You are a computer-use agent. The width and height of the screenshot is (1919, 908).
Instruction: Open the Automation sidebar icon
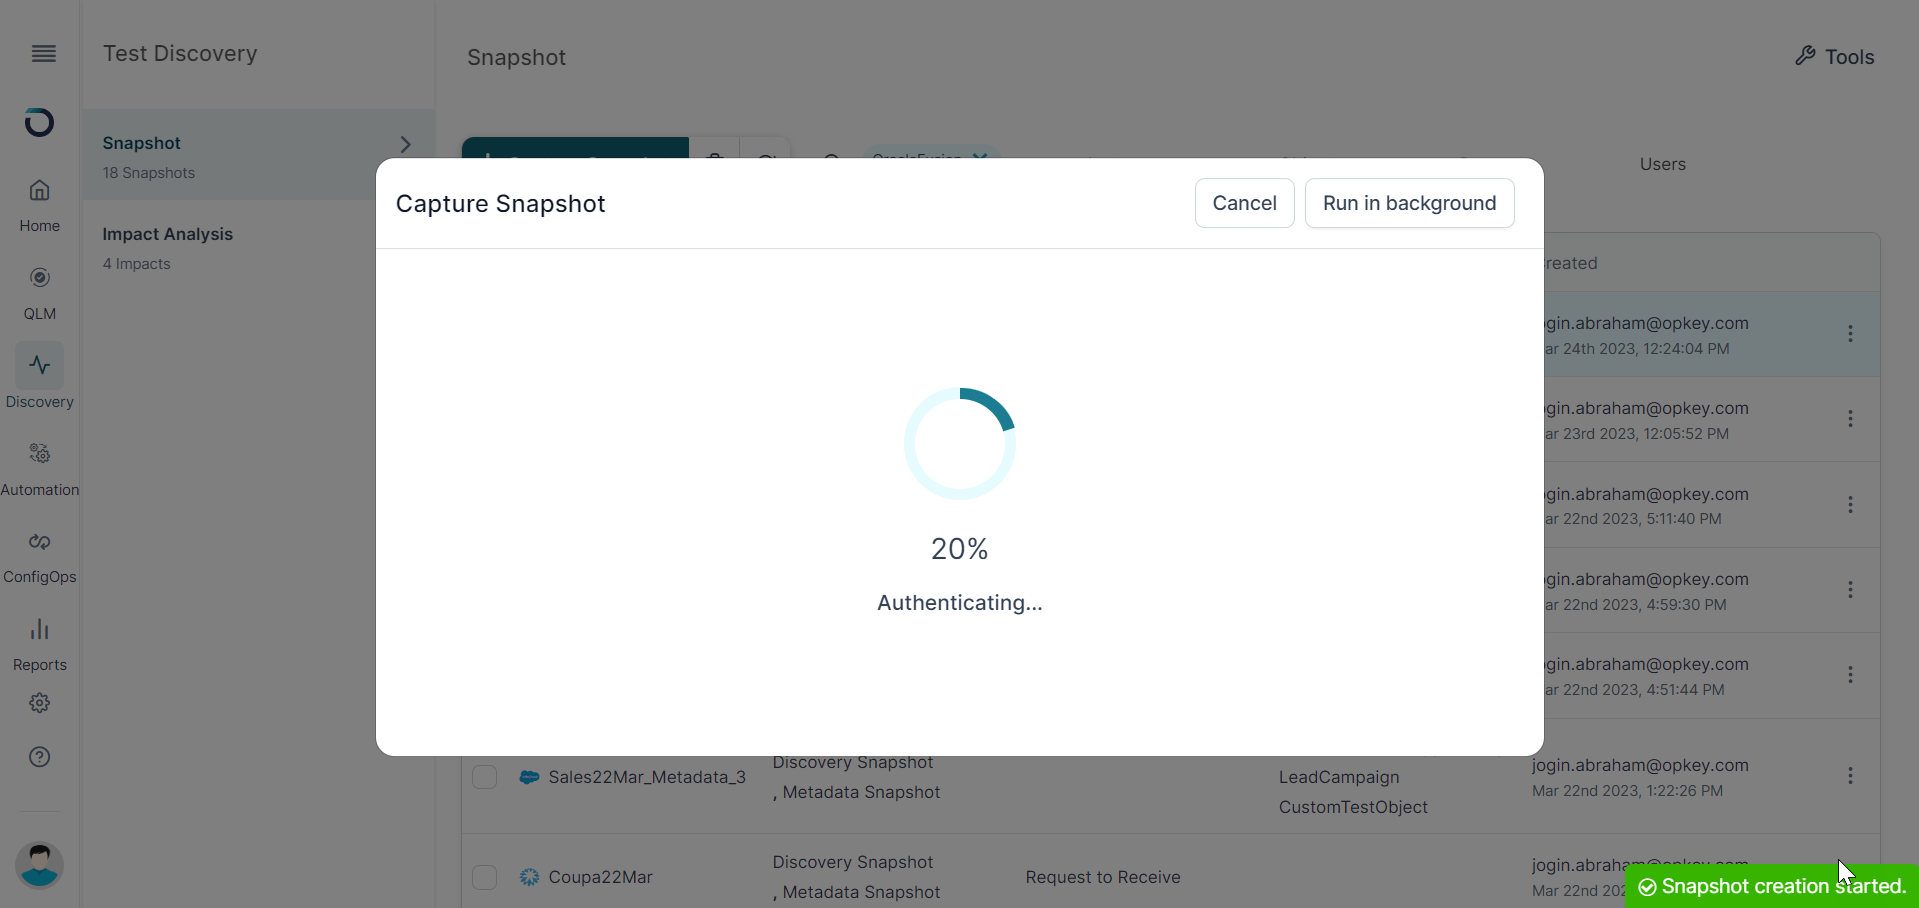pos(39,454)
